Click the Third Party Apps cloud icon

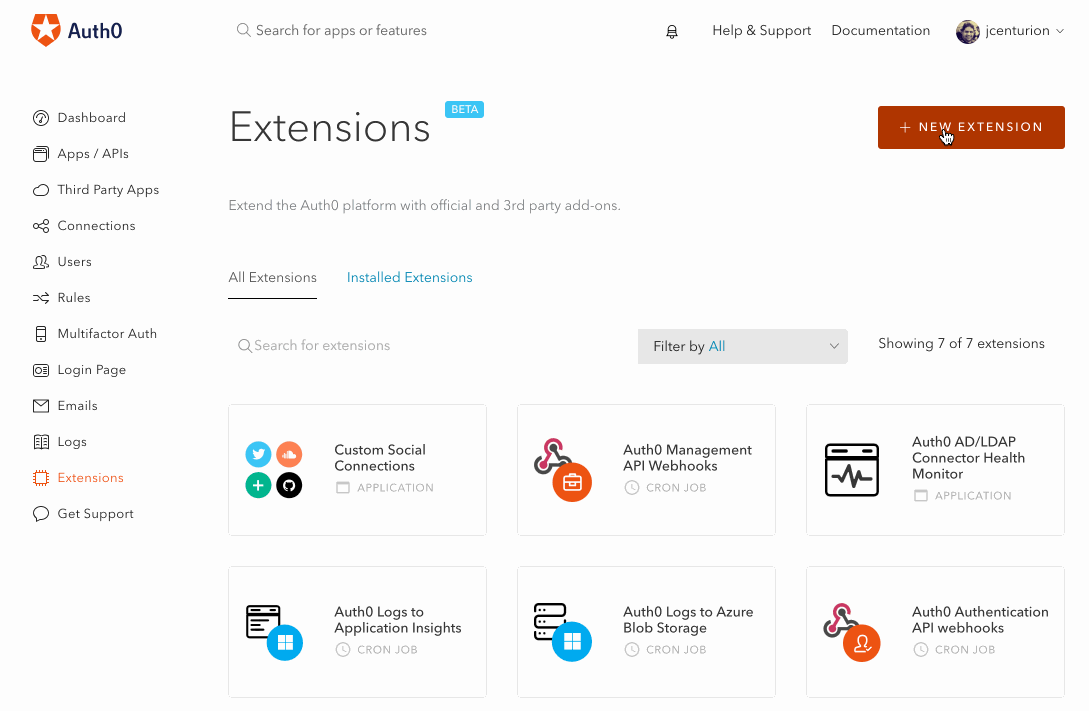point(41,190)
